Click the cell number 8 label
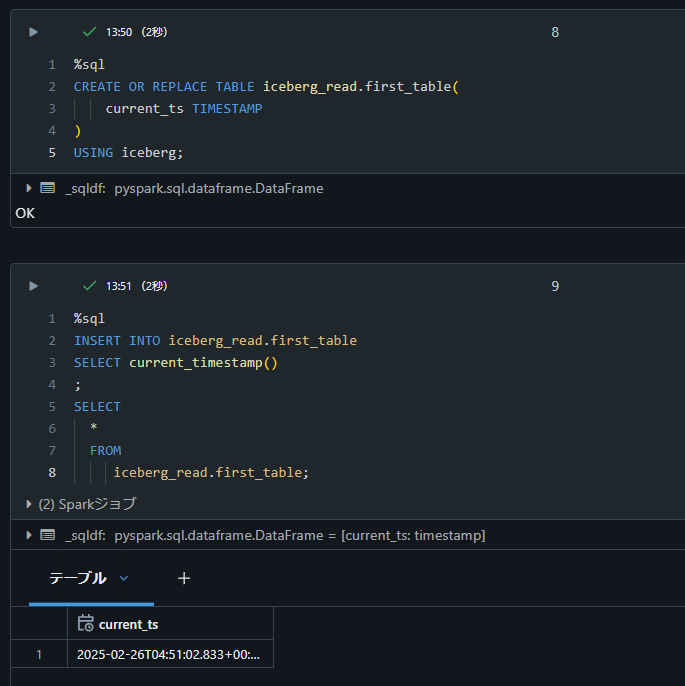 coord(555,32)
